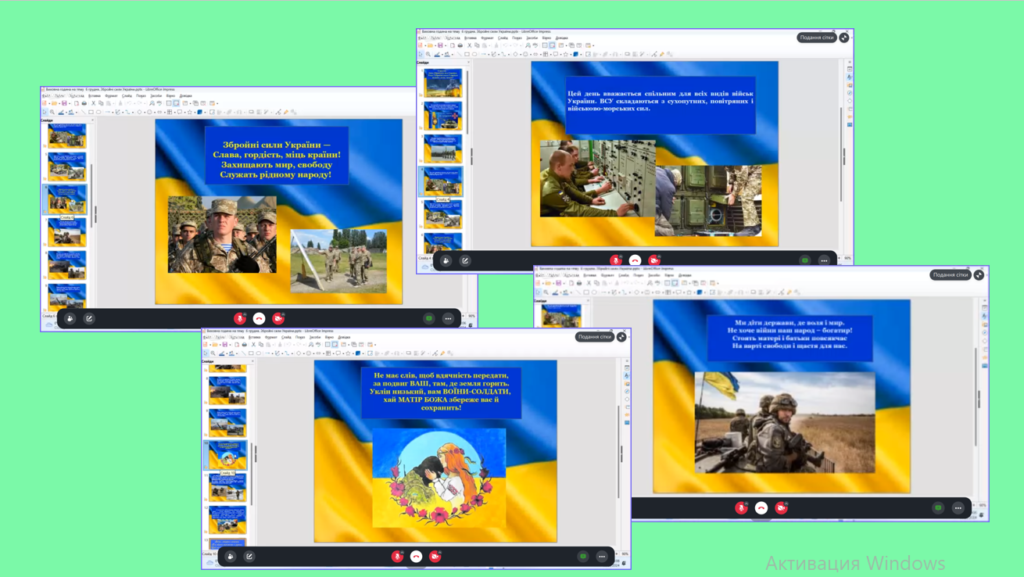Expand three-dot menu in 'Цей день' call bar
This screenshot has width=1024, height=577.
(x=824, y=260)
